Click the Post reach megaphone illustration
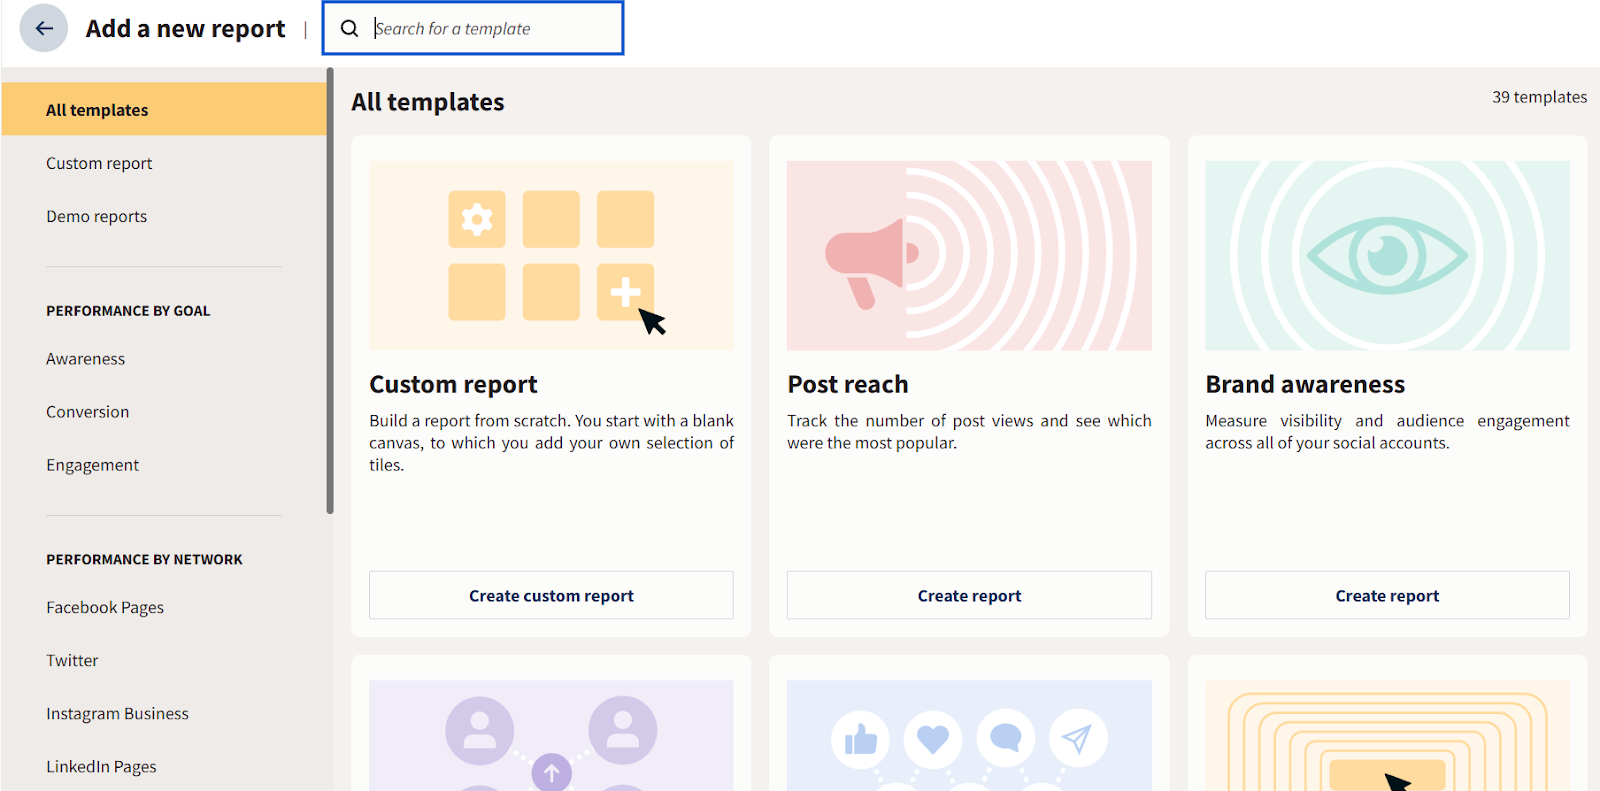Image resolution: width=1600 pixels, height=791 pixels. coord(969,256)
